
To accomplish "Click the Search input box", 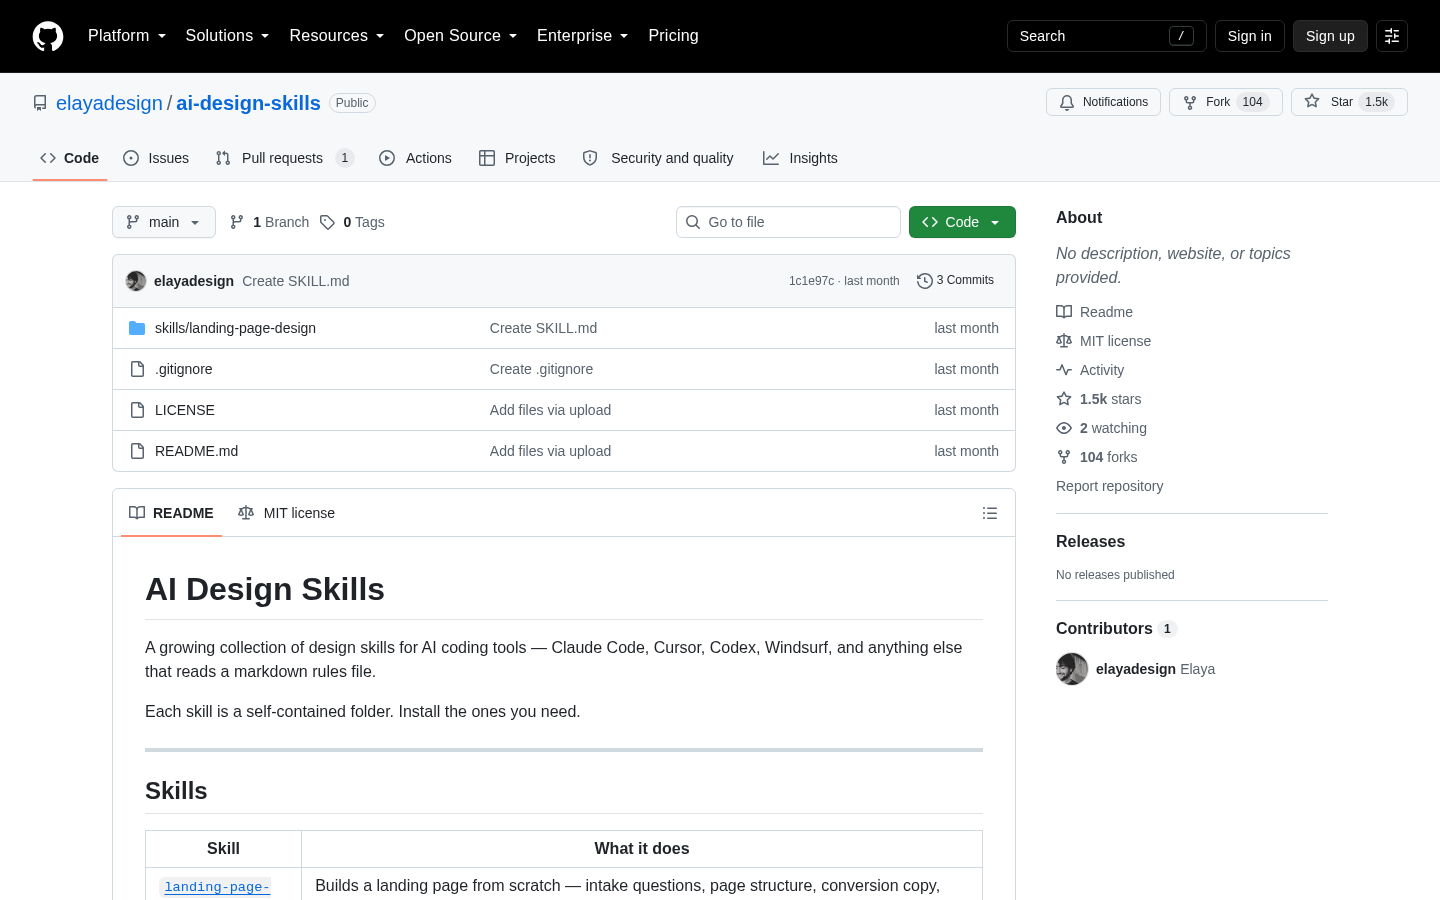I will click(1106, 36).
